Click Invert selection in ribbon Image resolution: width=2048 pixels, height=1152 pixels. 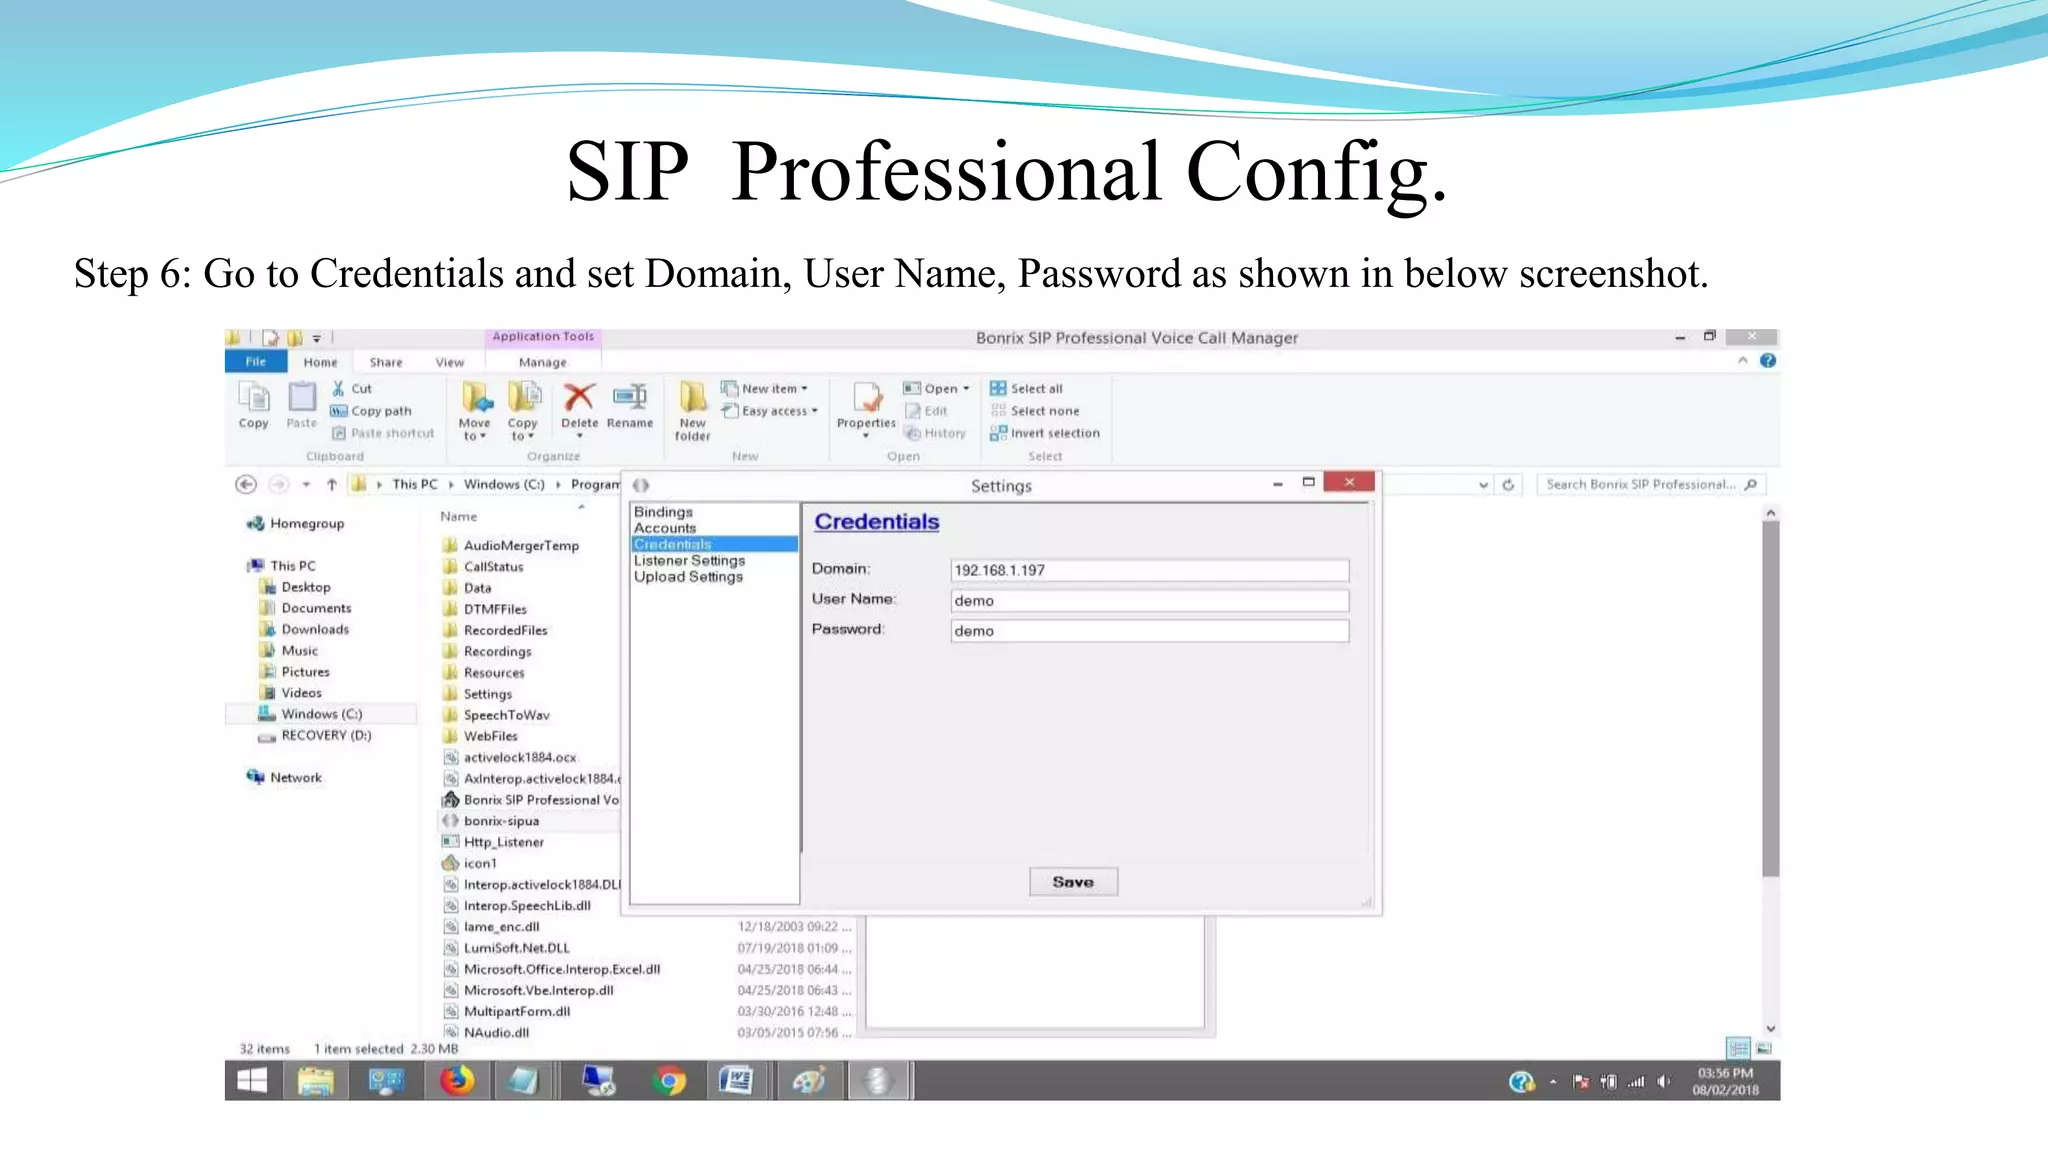click(1045, 433)
